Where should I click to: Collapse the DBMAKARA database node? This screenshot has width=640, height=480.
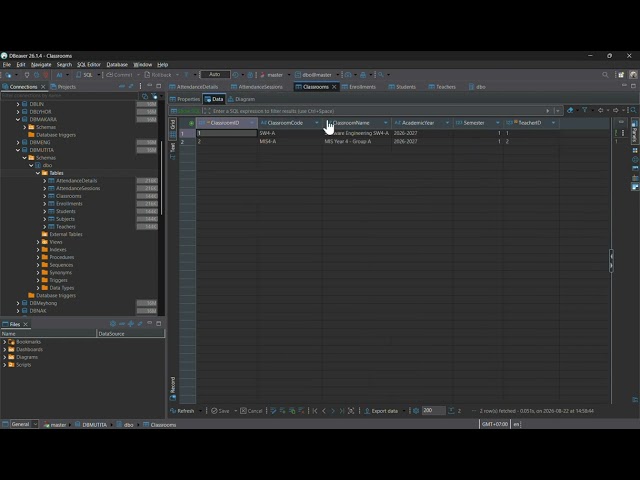[18, 119]
